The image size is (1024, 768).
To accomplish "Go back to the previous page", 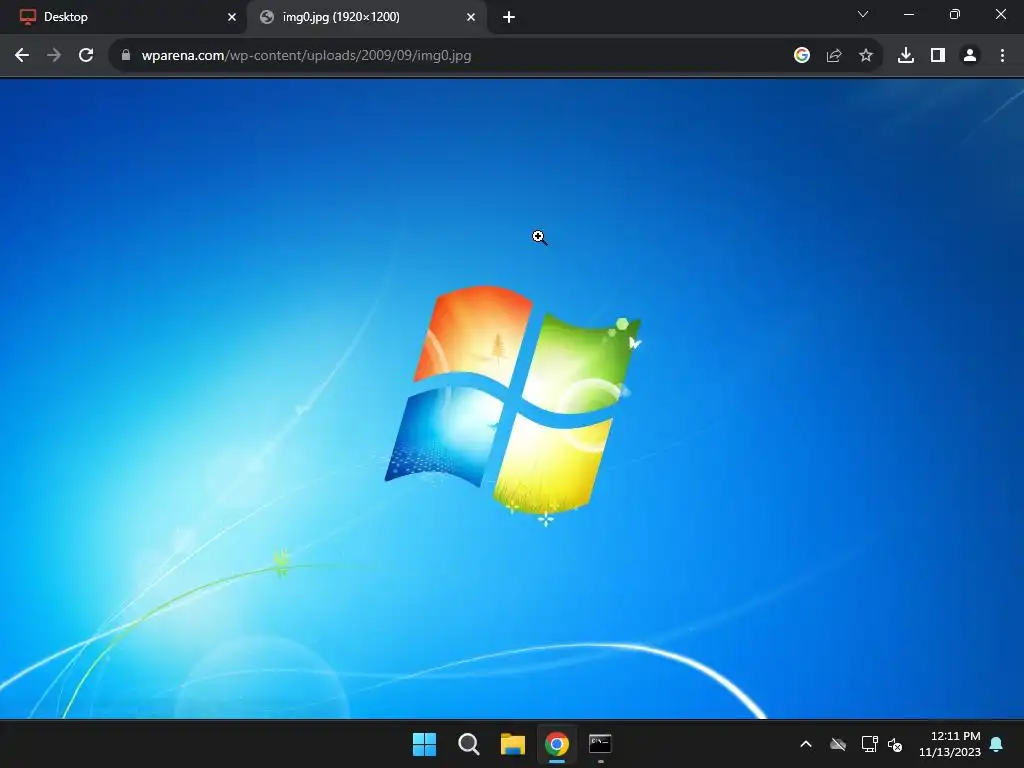I will [x=22, y=56].
